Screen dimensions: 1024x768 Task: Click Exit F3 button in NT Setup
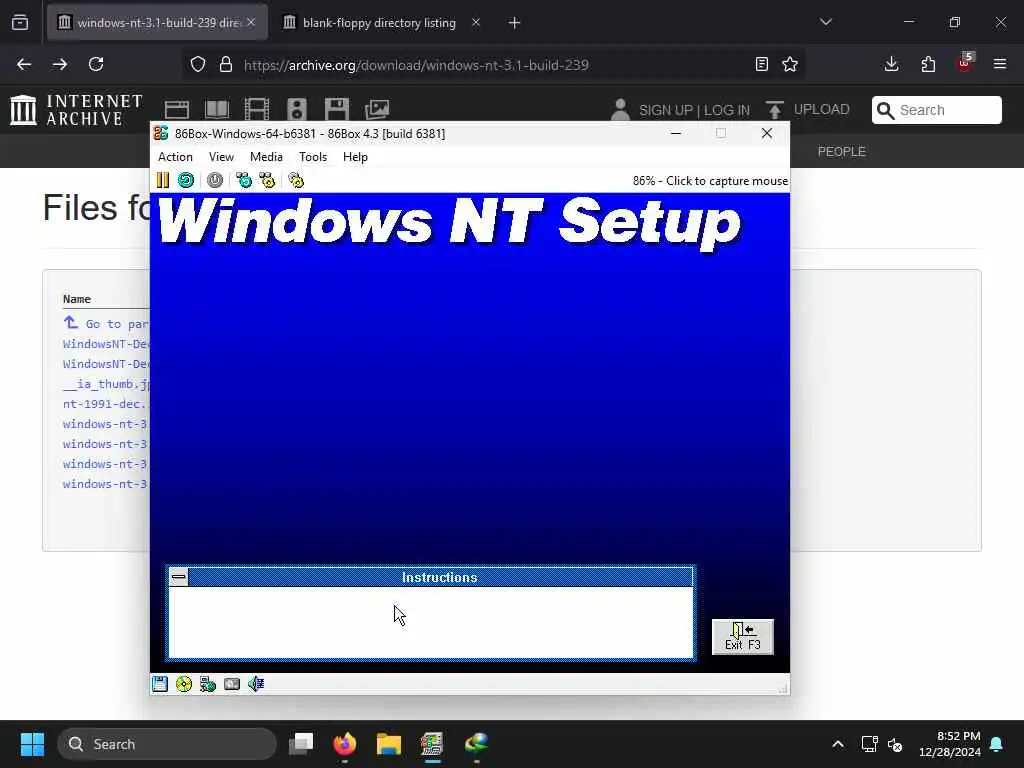[x=743, y=637]
